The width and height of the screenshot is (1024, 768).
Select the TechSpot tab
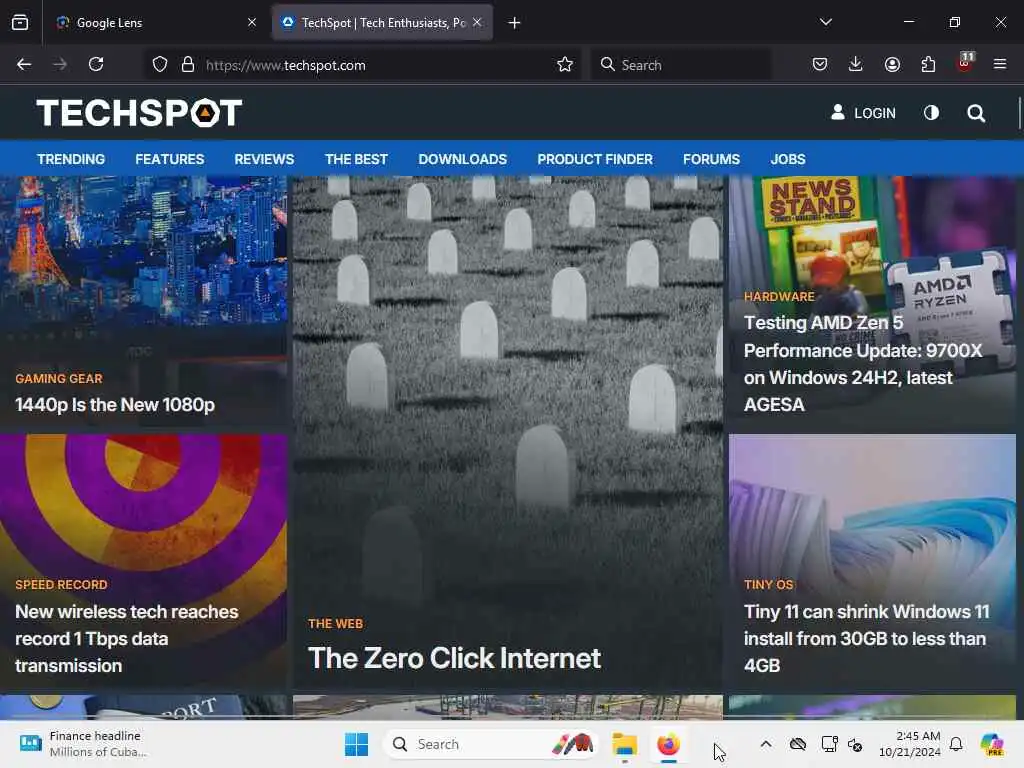(x=382, y=23)
